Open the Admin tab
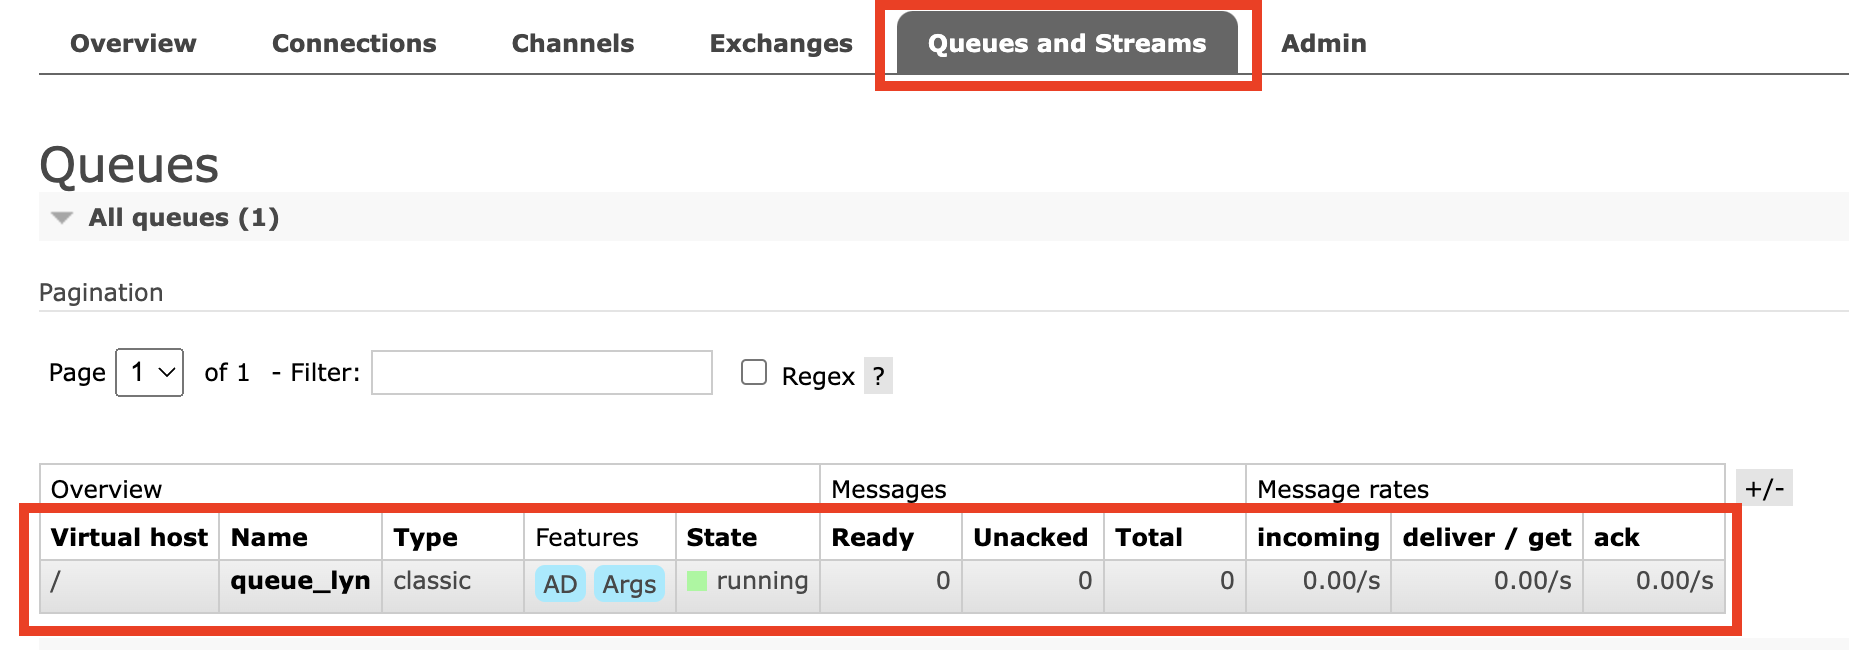 (1324, 43)
